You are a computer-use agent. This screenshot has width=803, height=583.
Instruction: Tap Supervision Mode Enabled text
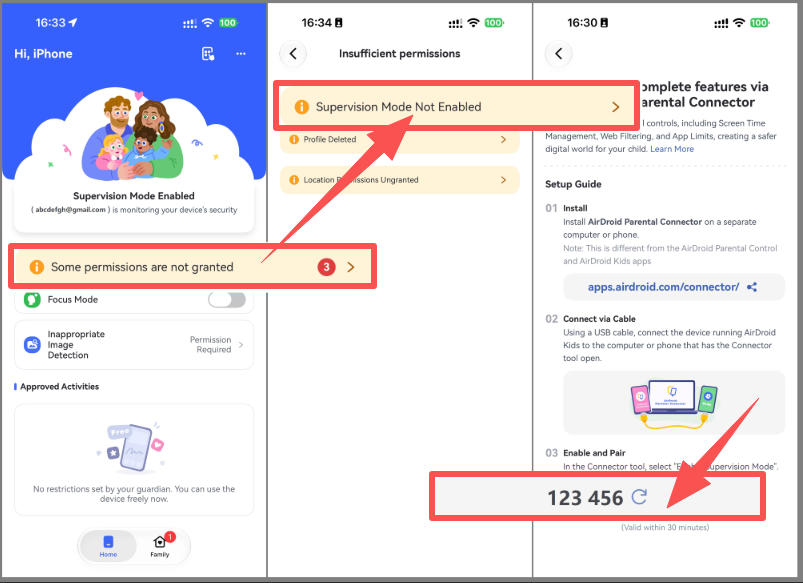[134, 196]
